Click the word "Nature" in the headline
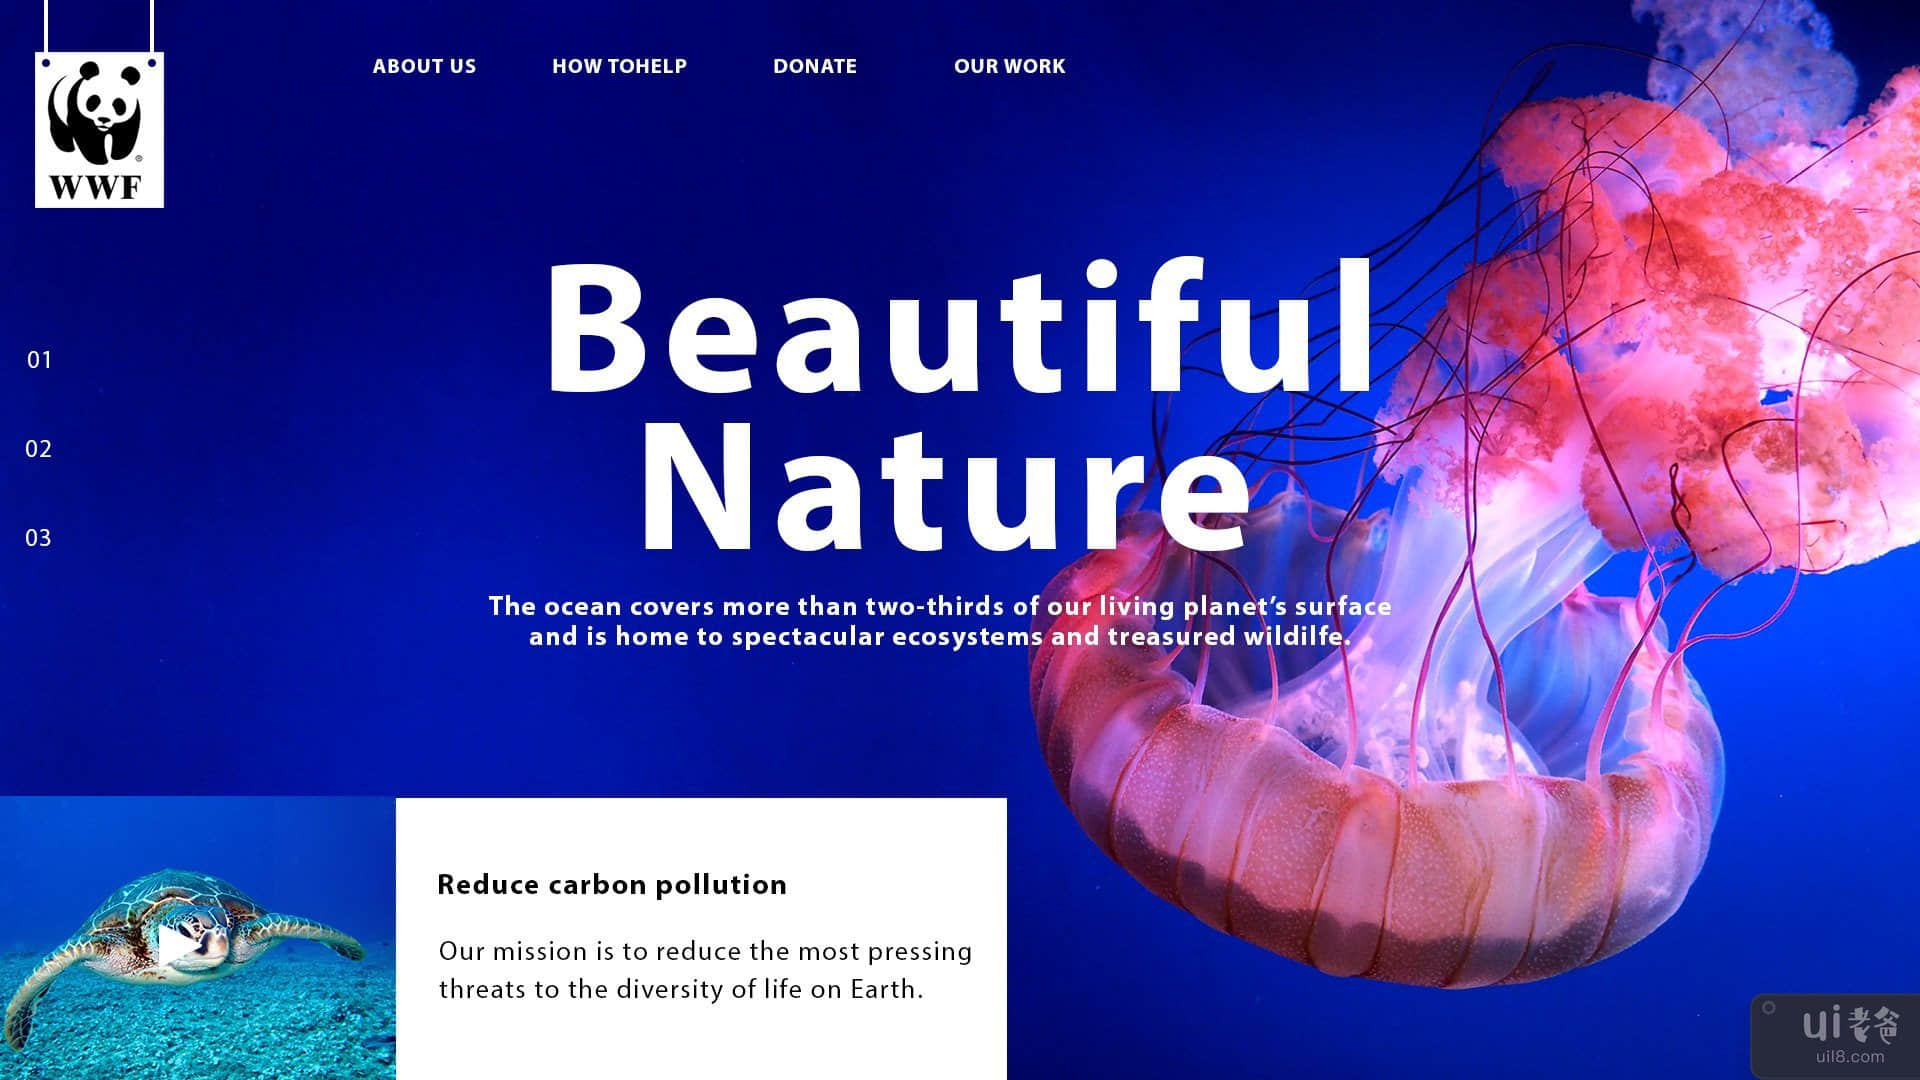 coord(945,490)
